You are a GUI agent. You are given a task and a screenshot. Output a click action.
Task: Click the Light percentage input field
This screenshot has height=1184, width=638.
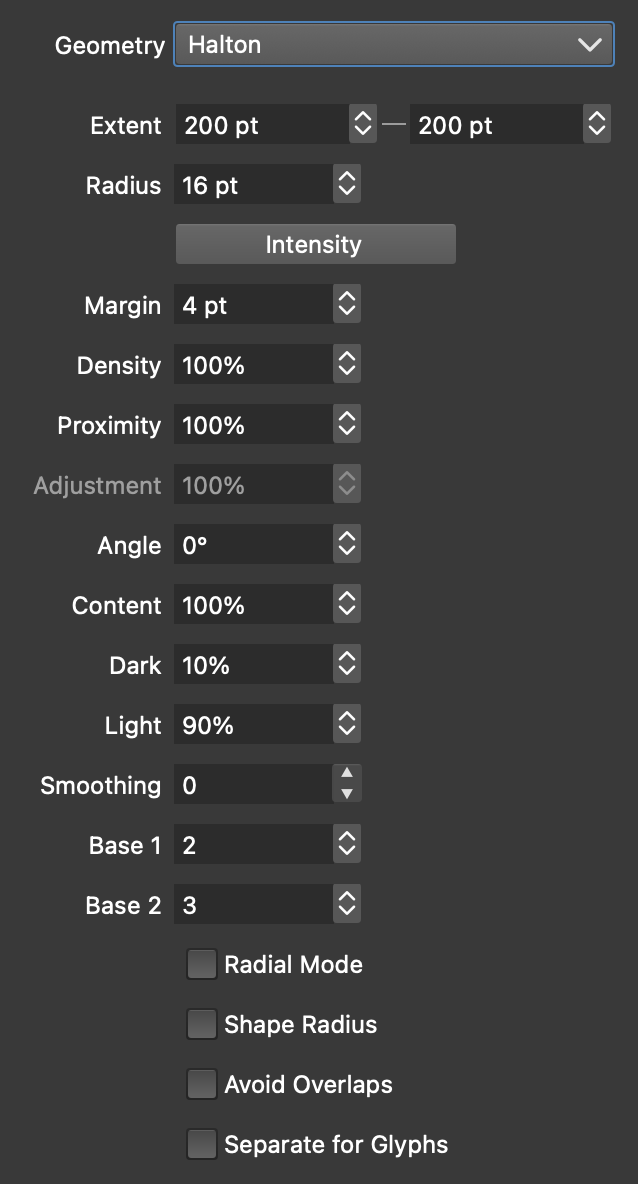pyautogui.click(x=254, y=725)
